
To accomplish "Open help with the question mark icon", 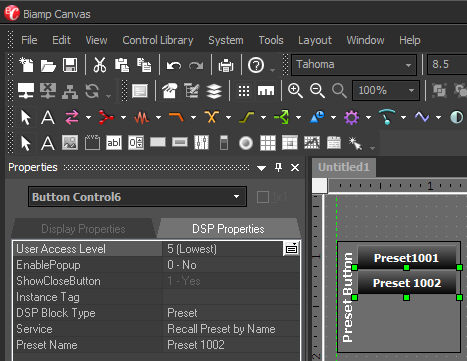I will tap(256, 65).
